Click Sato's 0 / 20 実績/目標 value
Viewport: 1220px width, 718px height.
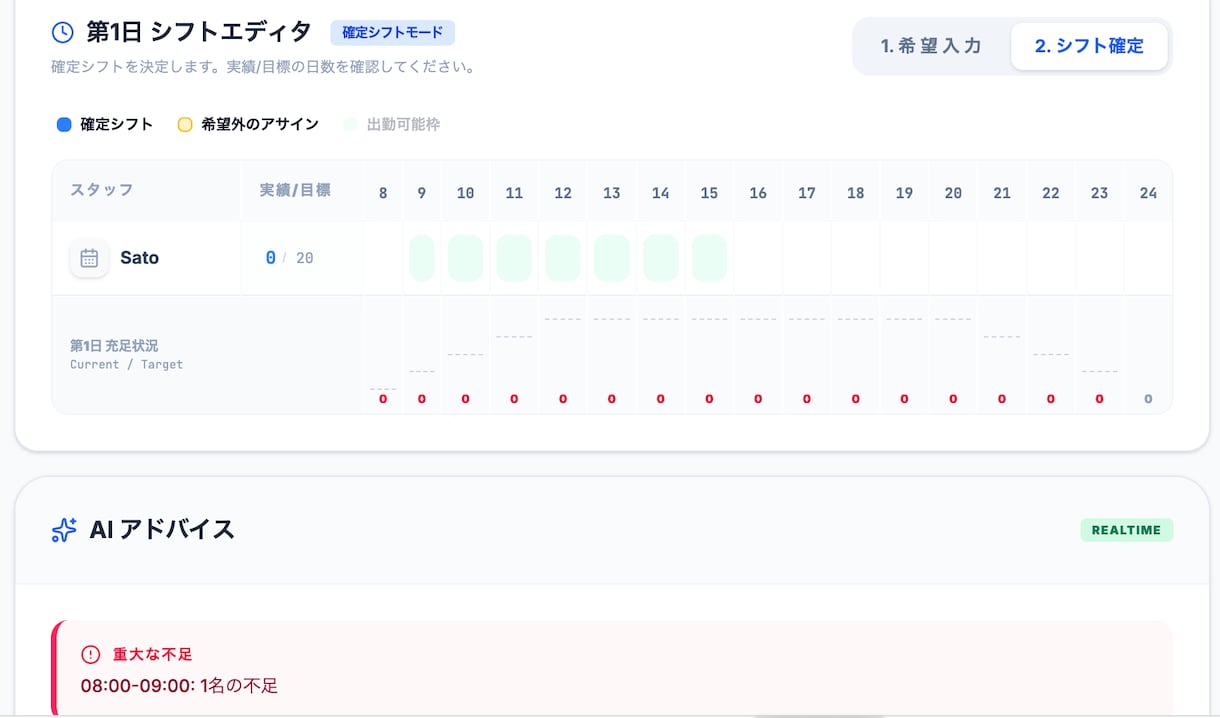289,258
